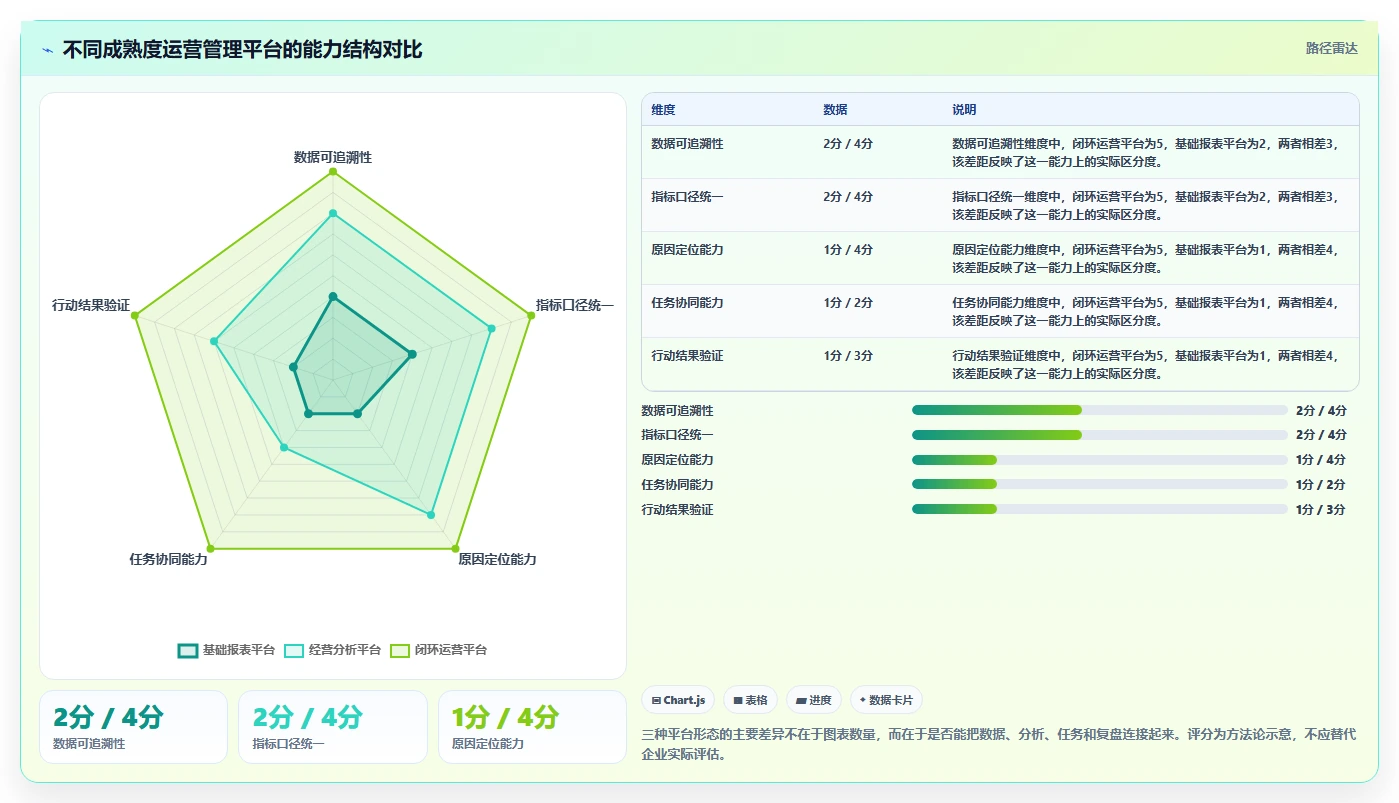Click 闭环运营平台 data point at 行动结果验证 vertex
Image resolution: width=1399 pixels, height=803 pixels.
[x=135, y=316]
